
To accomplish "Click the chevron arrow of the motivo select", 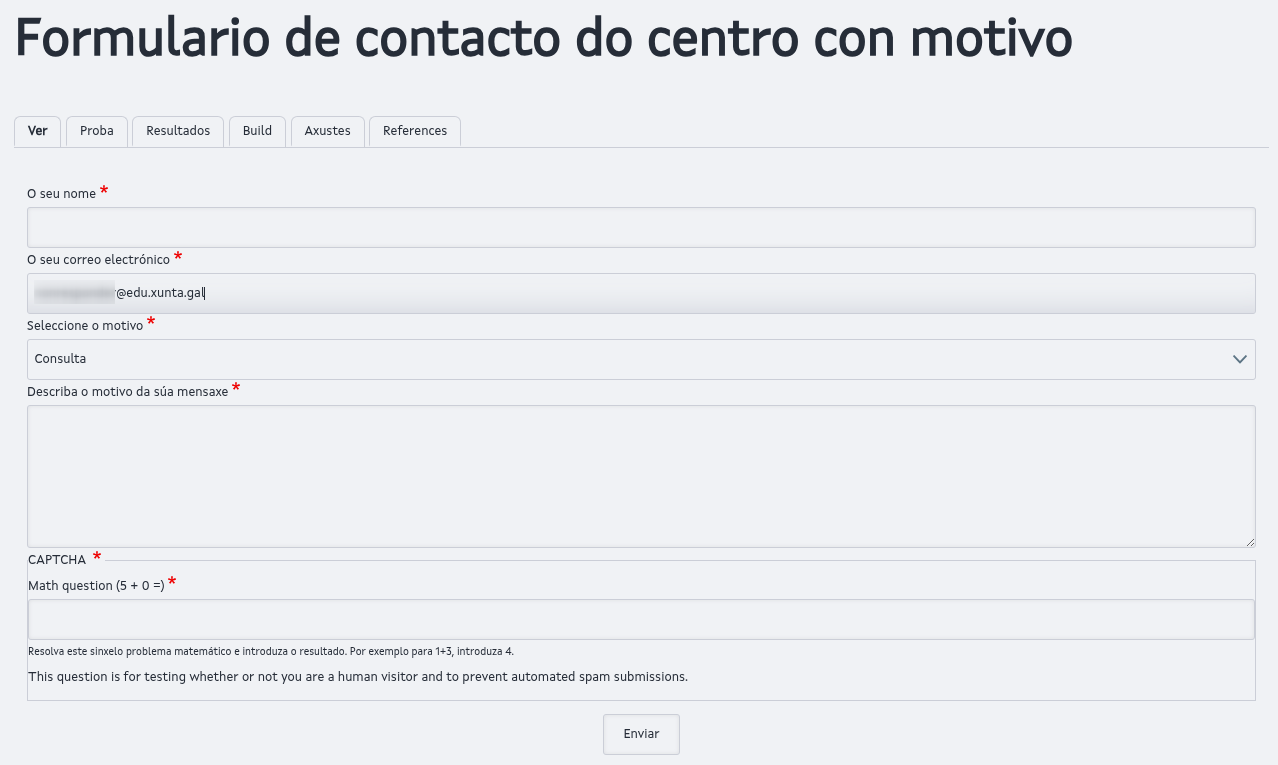I will click(x=1240, y=359).
